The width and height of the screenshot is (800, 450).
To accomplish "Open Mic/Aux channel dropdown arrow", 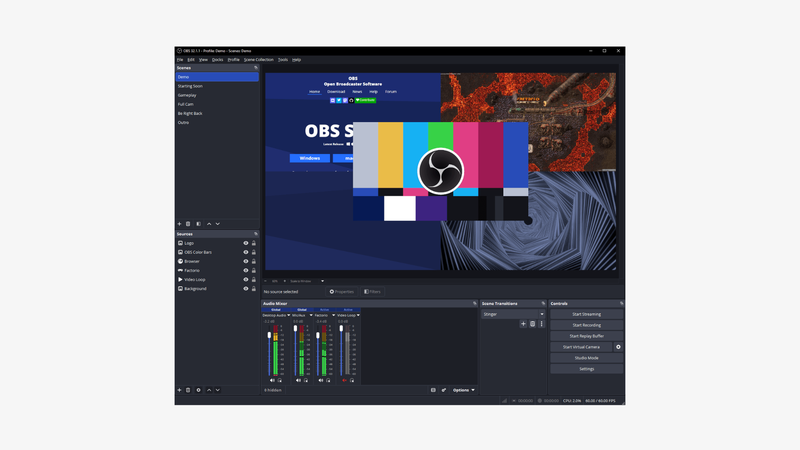I will point(311,315).
